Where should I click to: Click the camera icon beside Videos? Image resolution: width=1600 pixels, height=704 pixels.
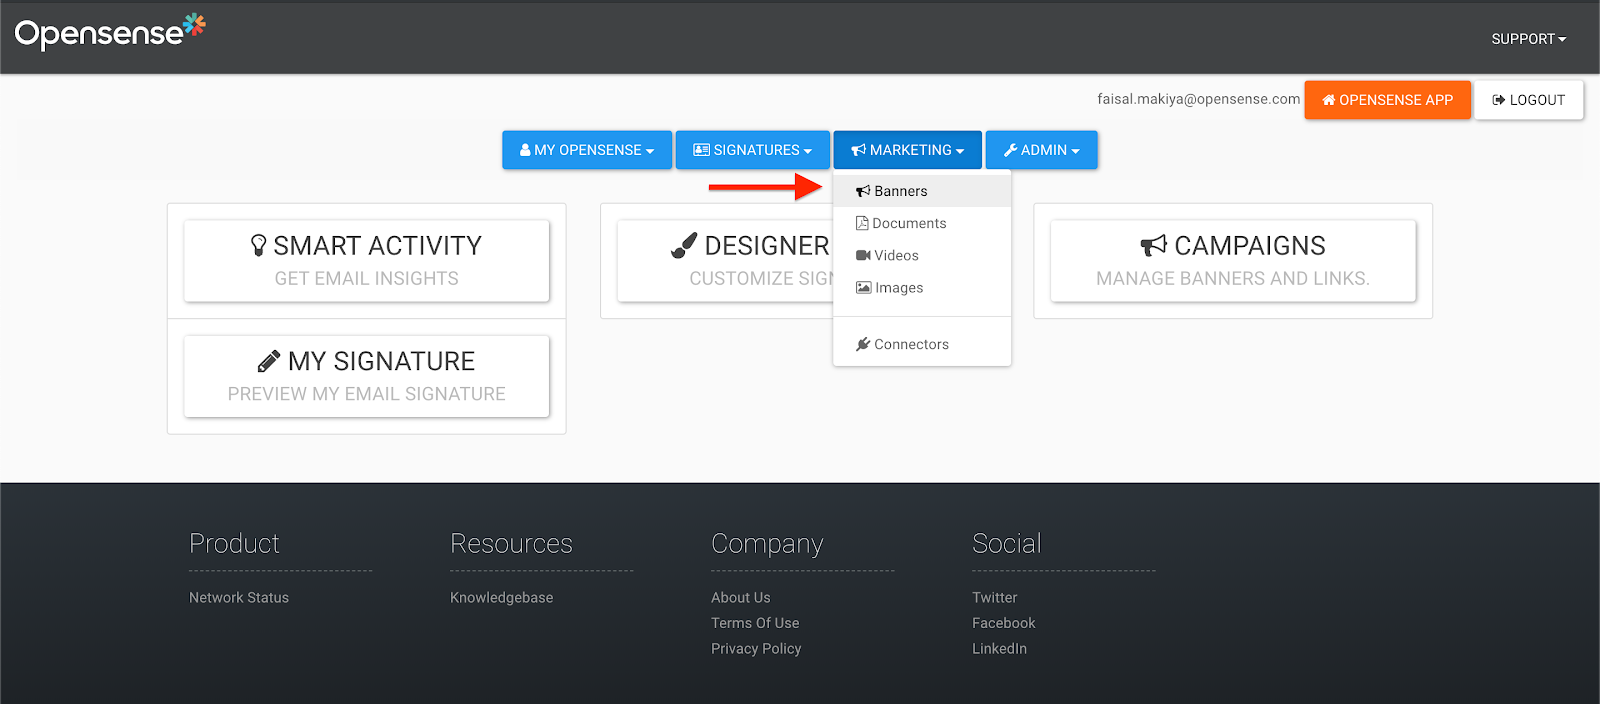pyautogui.click(x=863, y=255)
